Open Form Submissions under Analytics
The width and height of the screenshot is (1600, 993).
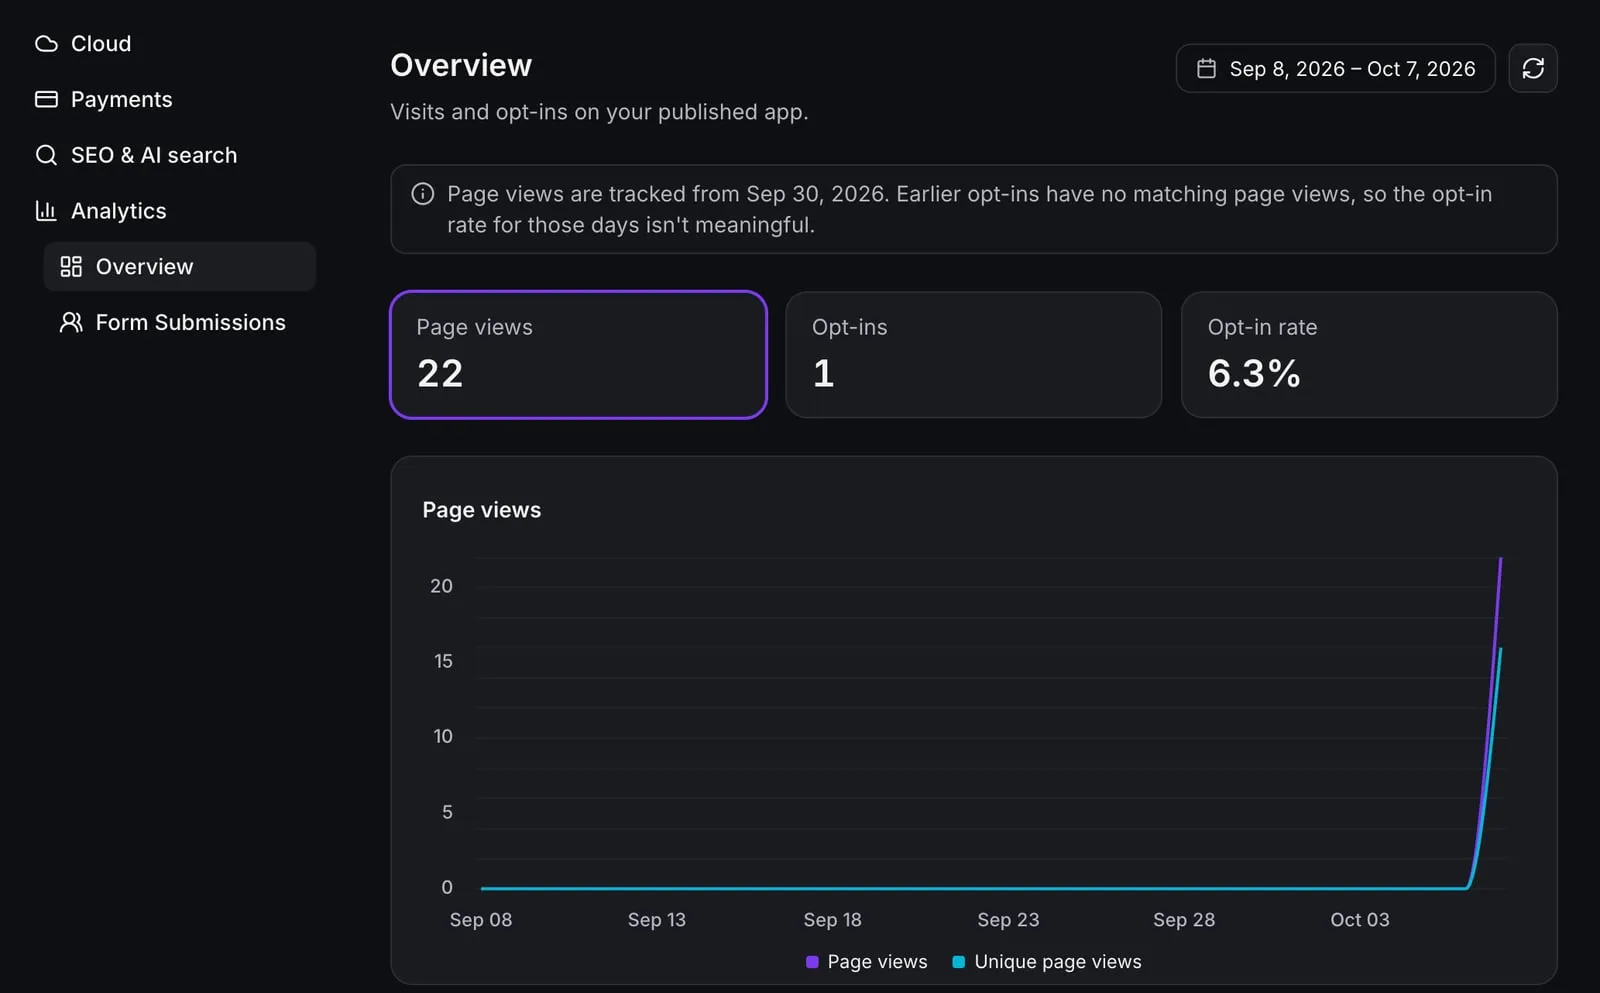click(180, 322)
